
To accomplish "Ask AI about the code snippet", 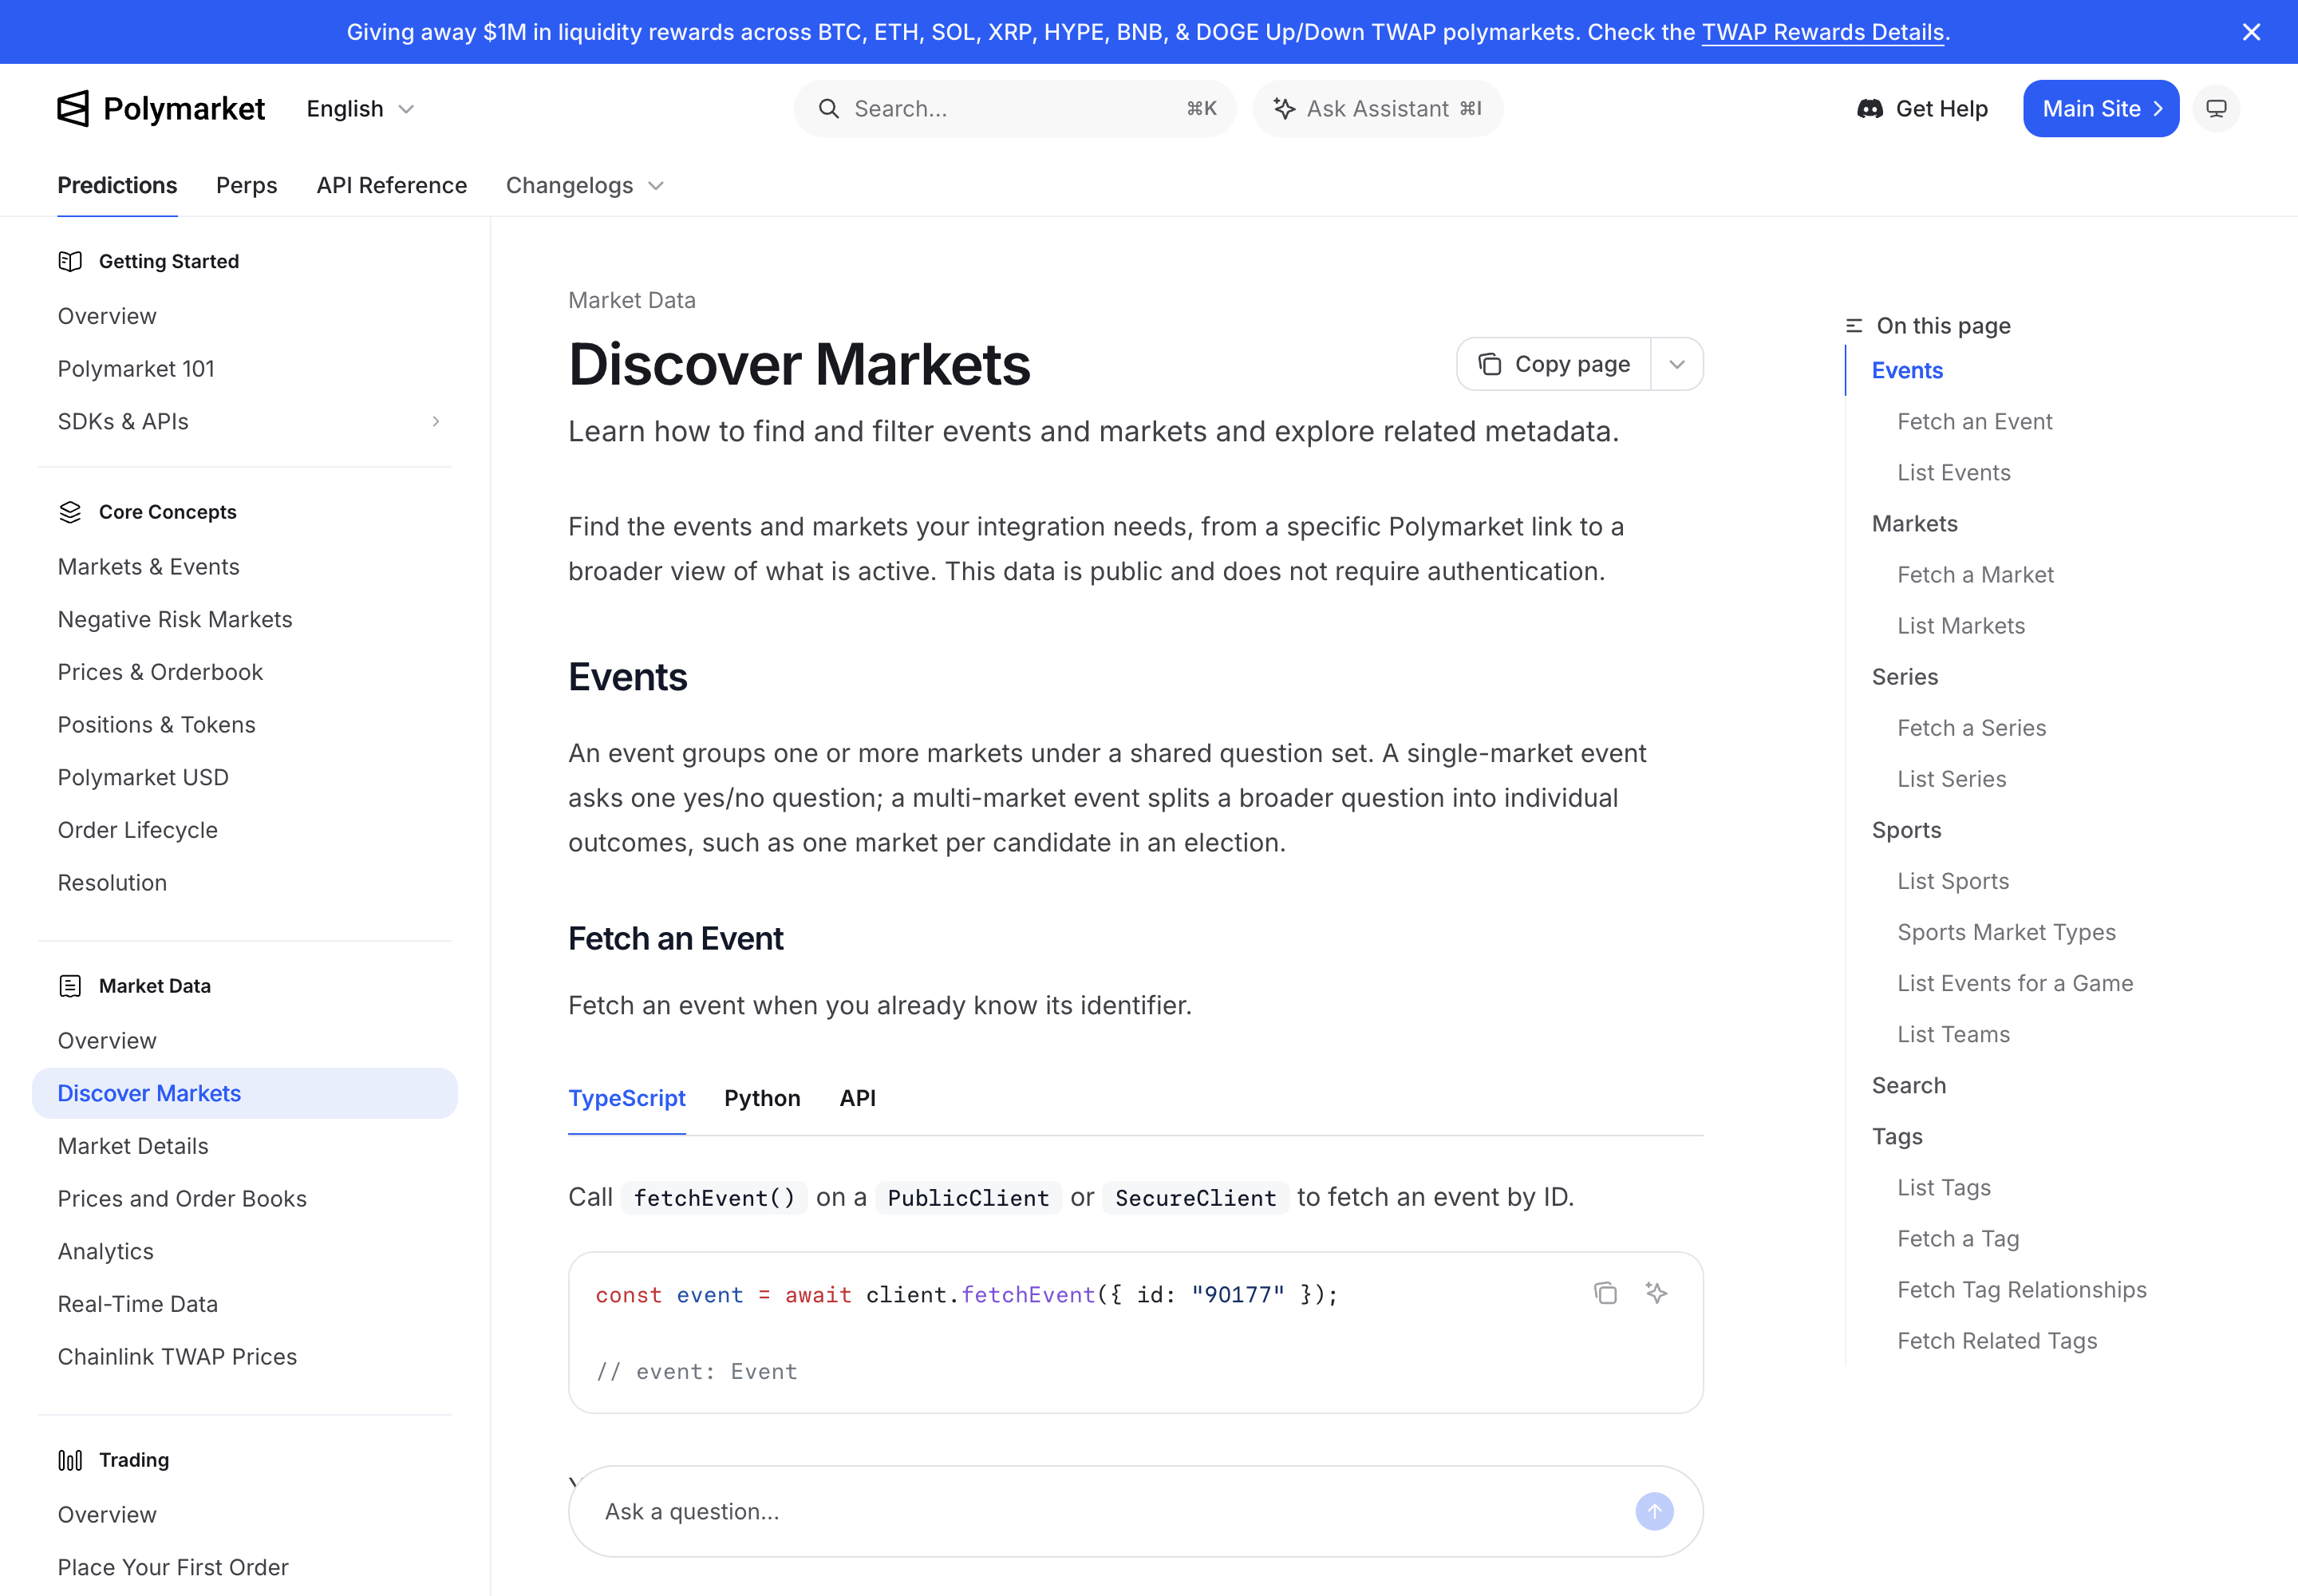I will (x=1657, y=1293).
